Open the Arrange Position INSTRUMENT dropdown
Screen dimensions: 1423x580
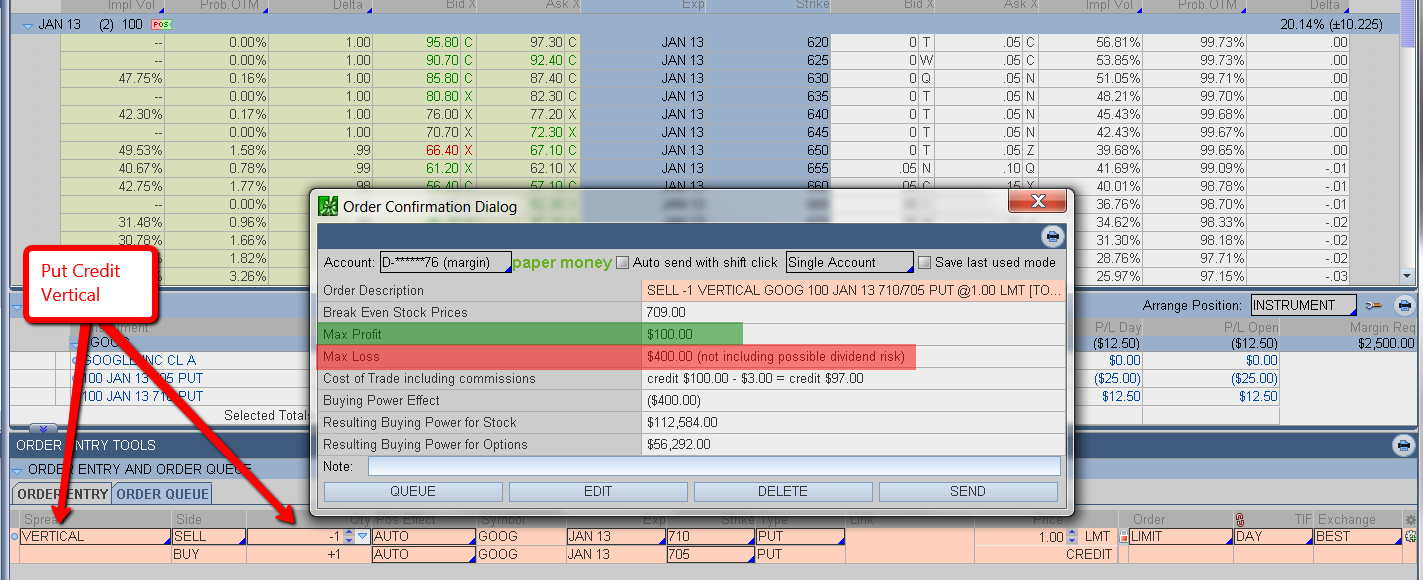pyautogui.click(x=1304, y=305)
